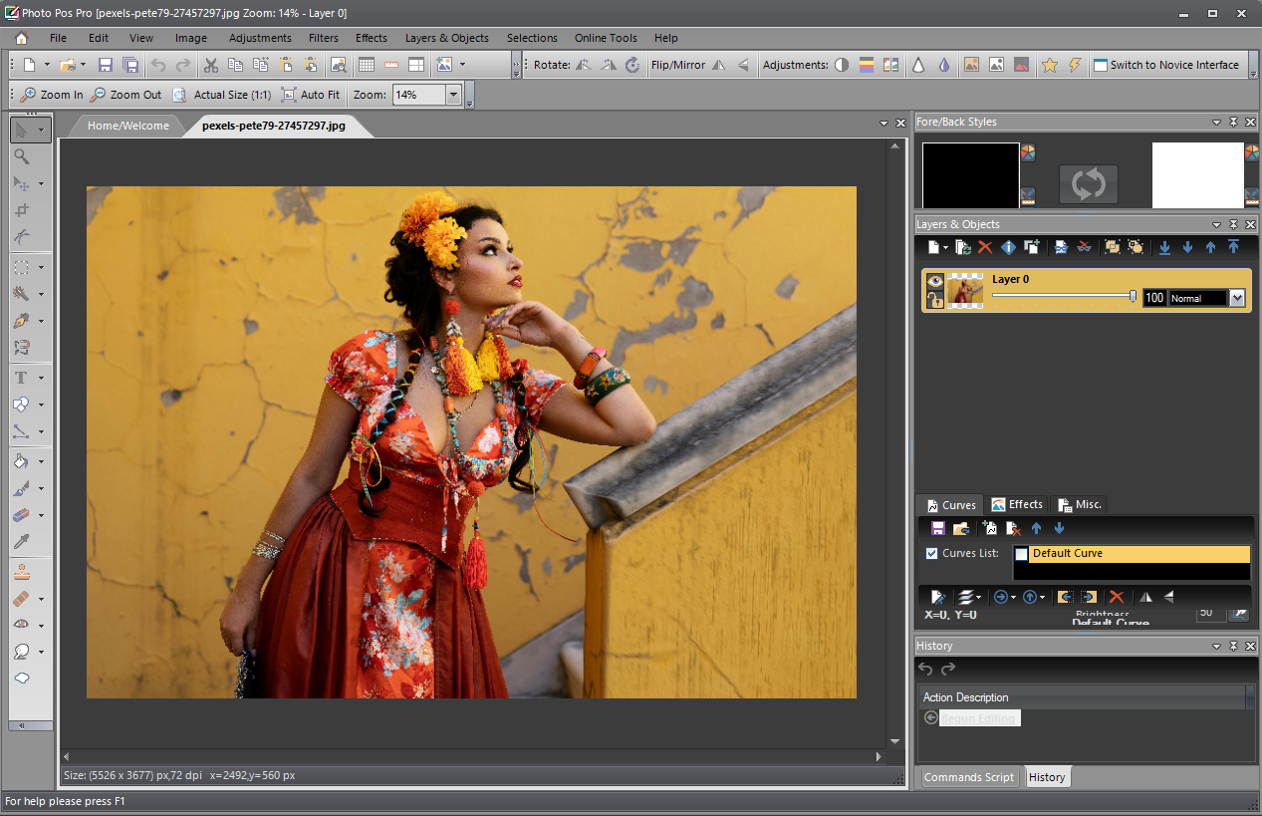Select the Zoom tool in the left toolbar

21,157
